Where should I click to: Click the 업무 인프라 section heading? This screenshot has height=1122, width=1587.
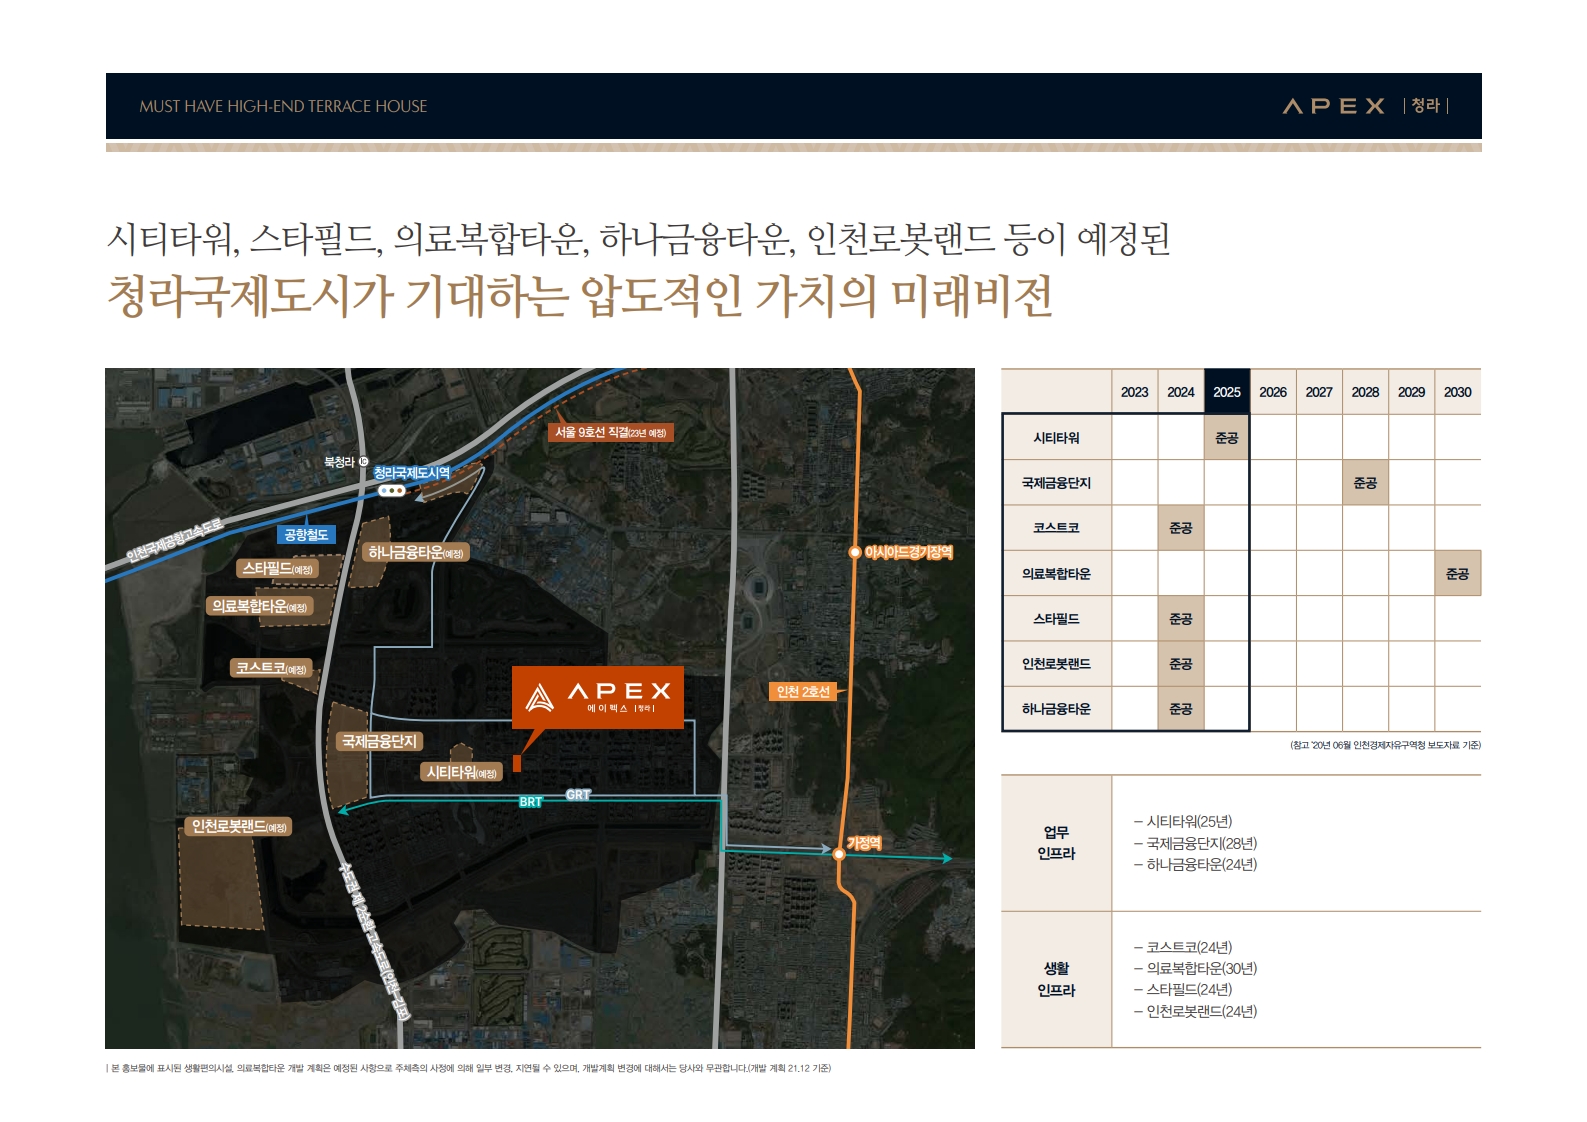click(1056, 843)
